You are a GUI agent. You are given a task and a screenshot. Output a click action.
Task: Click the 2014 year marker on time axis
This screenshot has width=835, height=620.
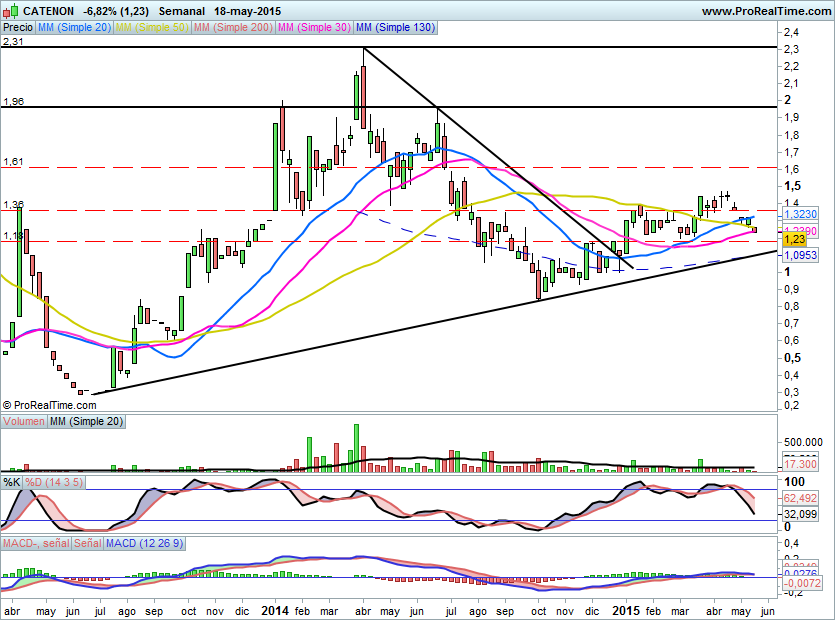273,609
